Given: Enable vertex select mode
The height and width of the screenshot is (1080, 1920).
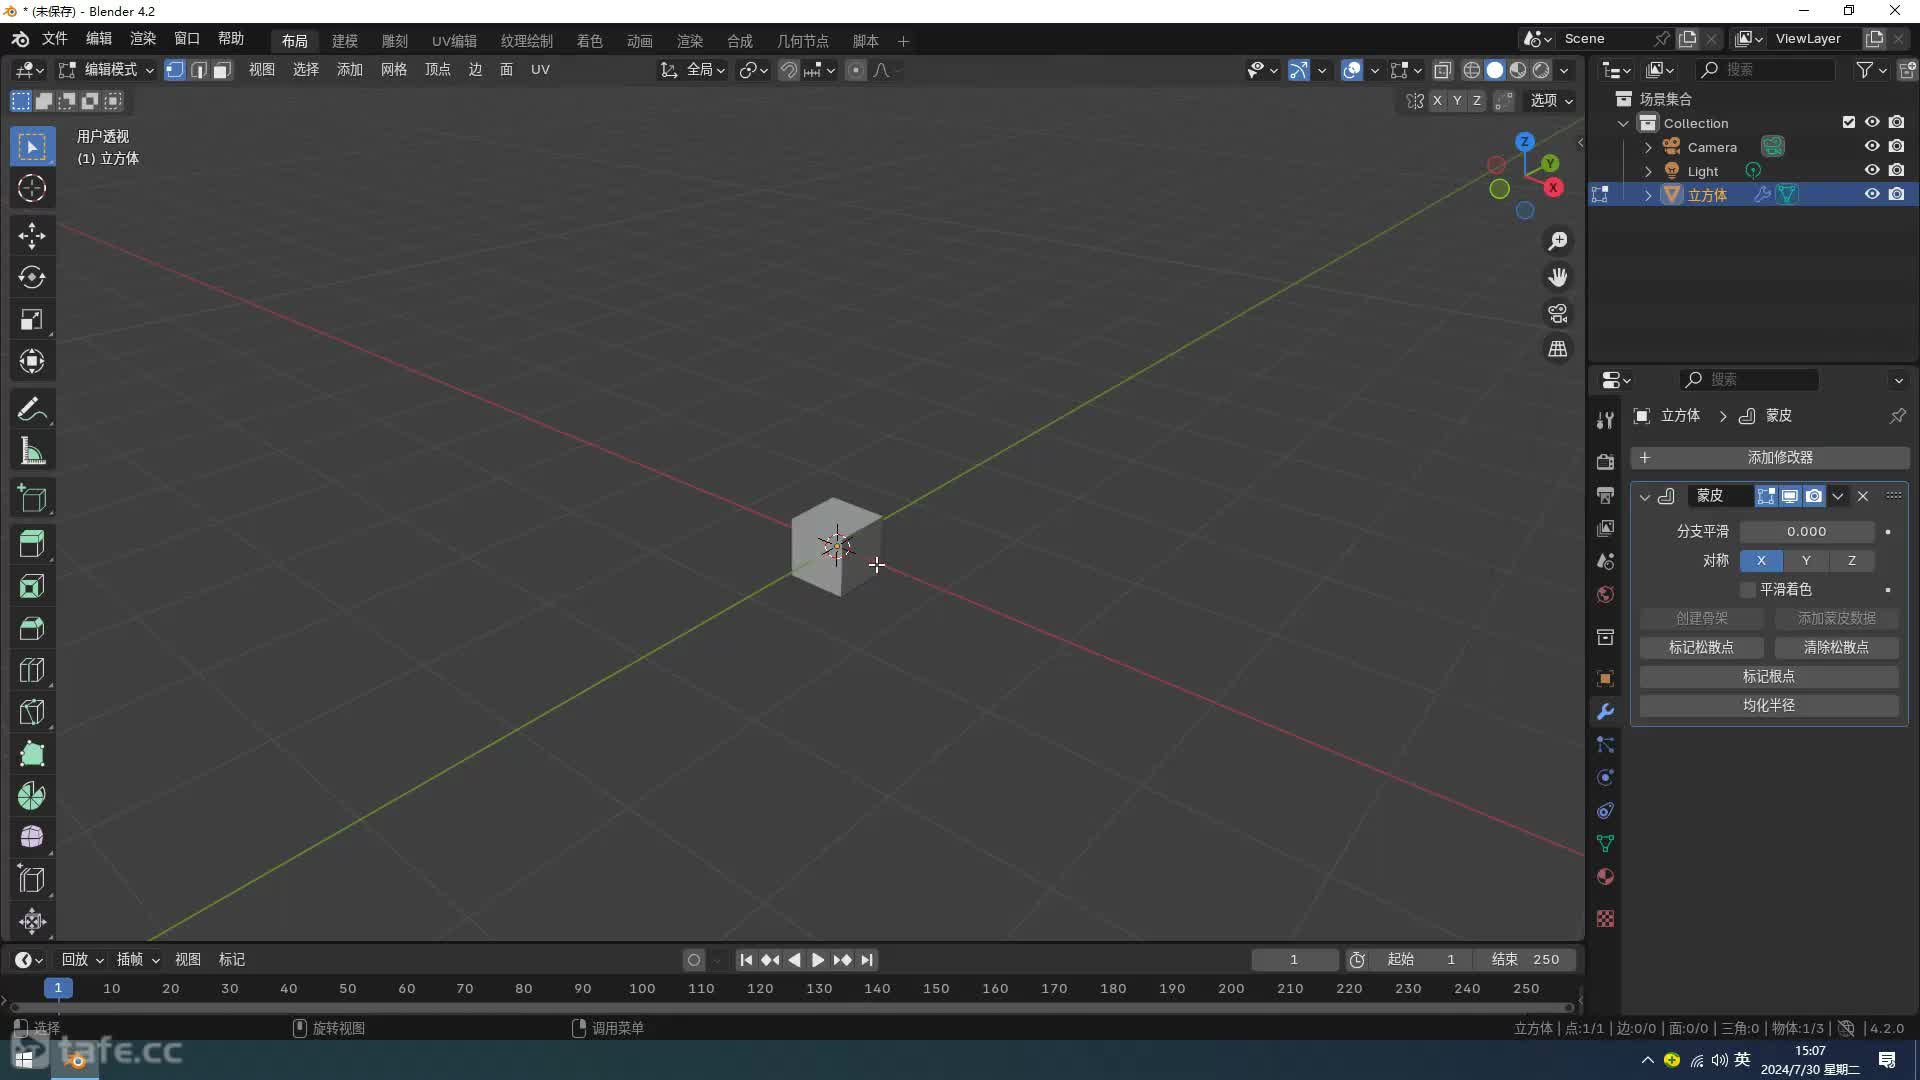Looking at the screenshot, I should 175,70.
